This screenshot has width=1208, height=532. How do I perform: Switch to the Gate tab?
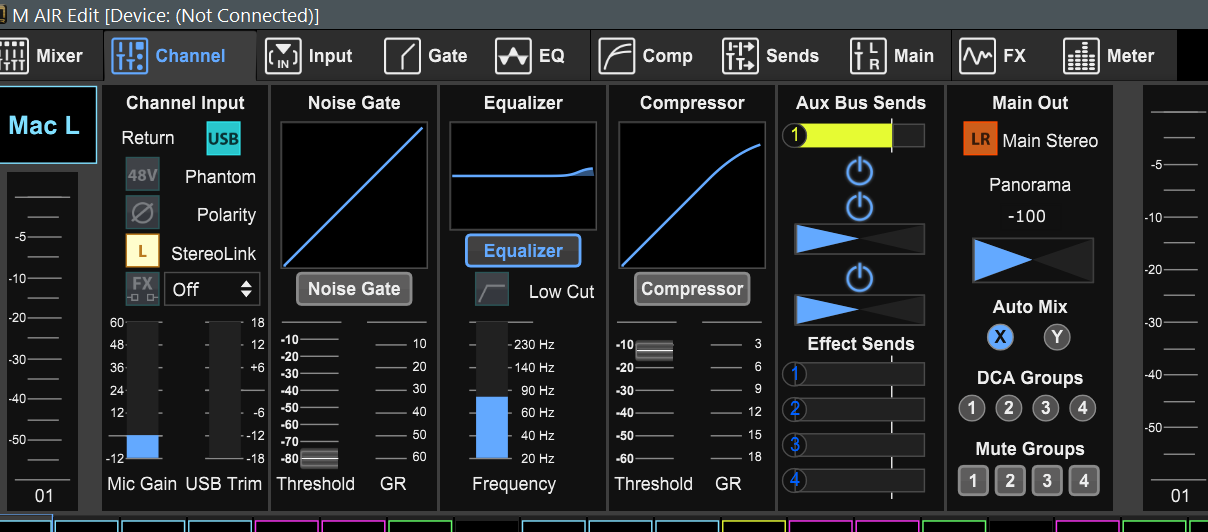(426, 56)
